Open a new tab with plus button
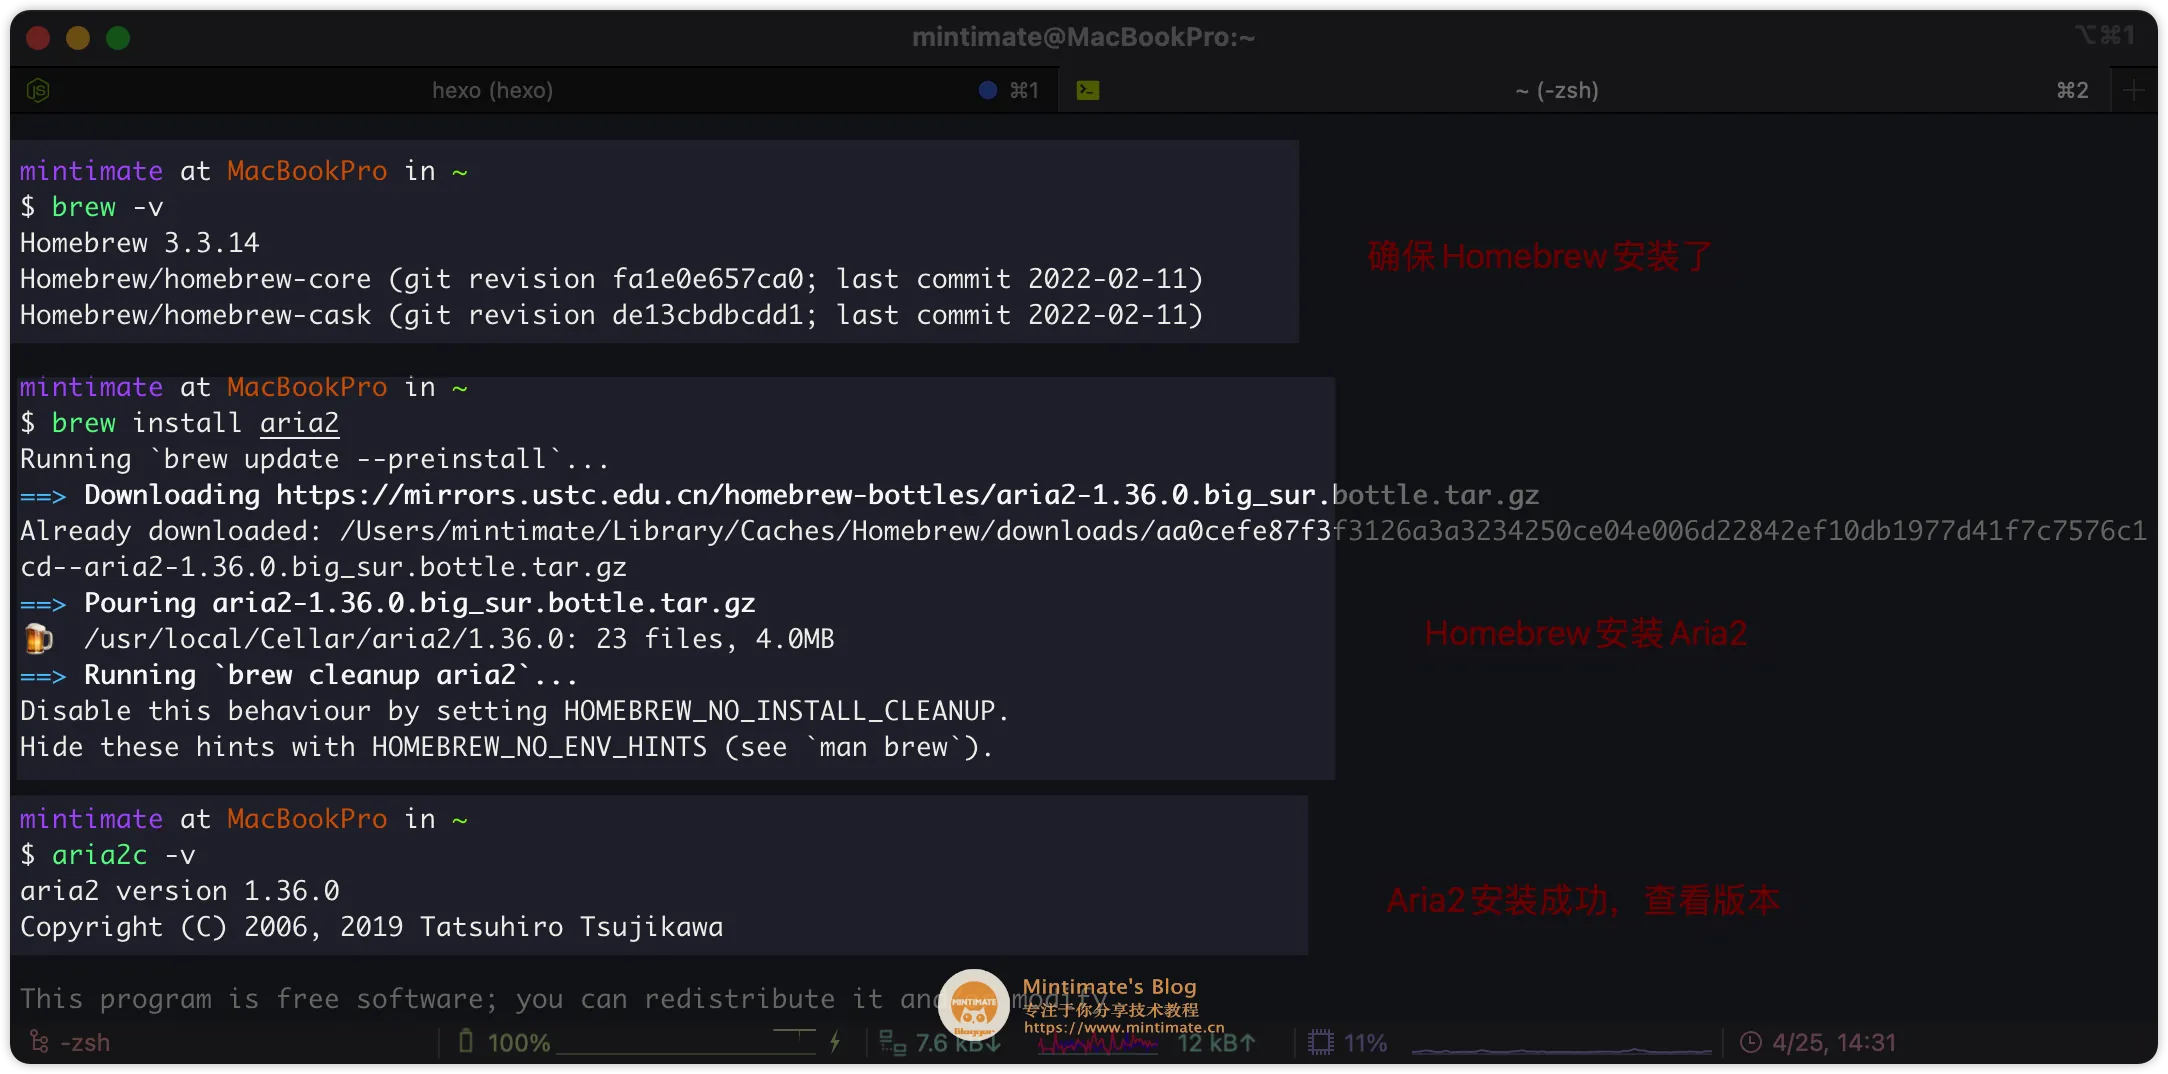This screenshot has height=1074, width=2168. 2134,90
